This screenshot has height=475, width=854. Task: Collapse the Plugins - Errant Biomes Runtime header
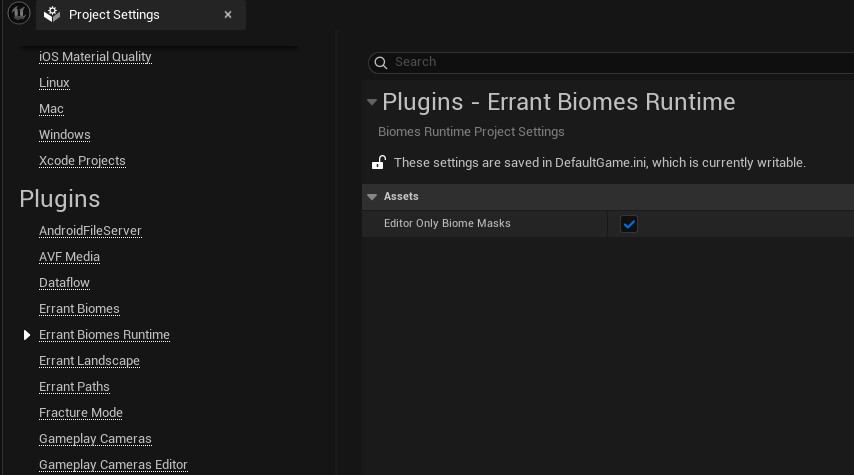click(x=372, y=102)
